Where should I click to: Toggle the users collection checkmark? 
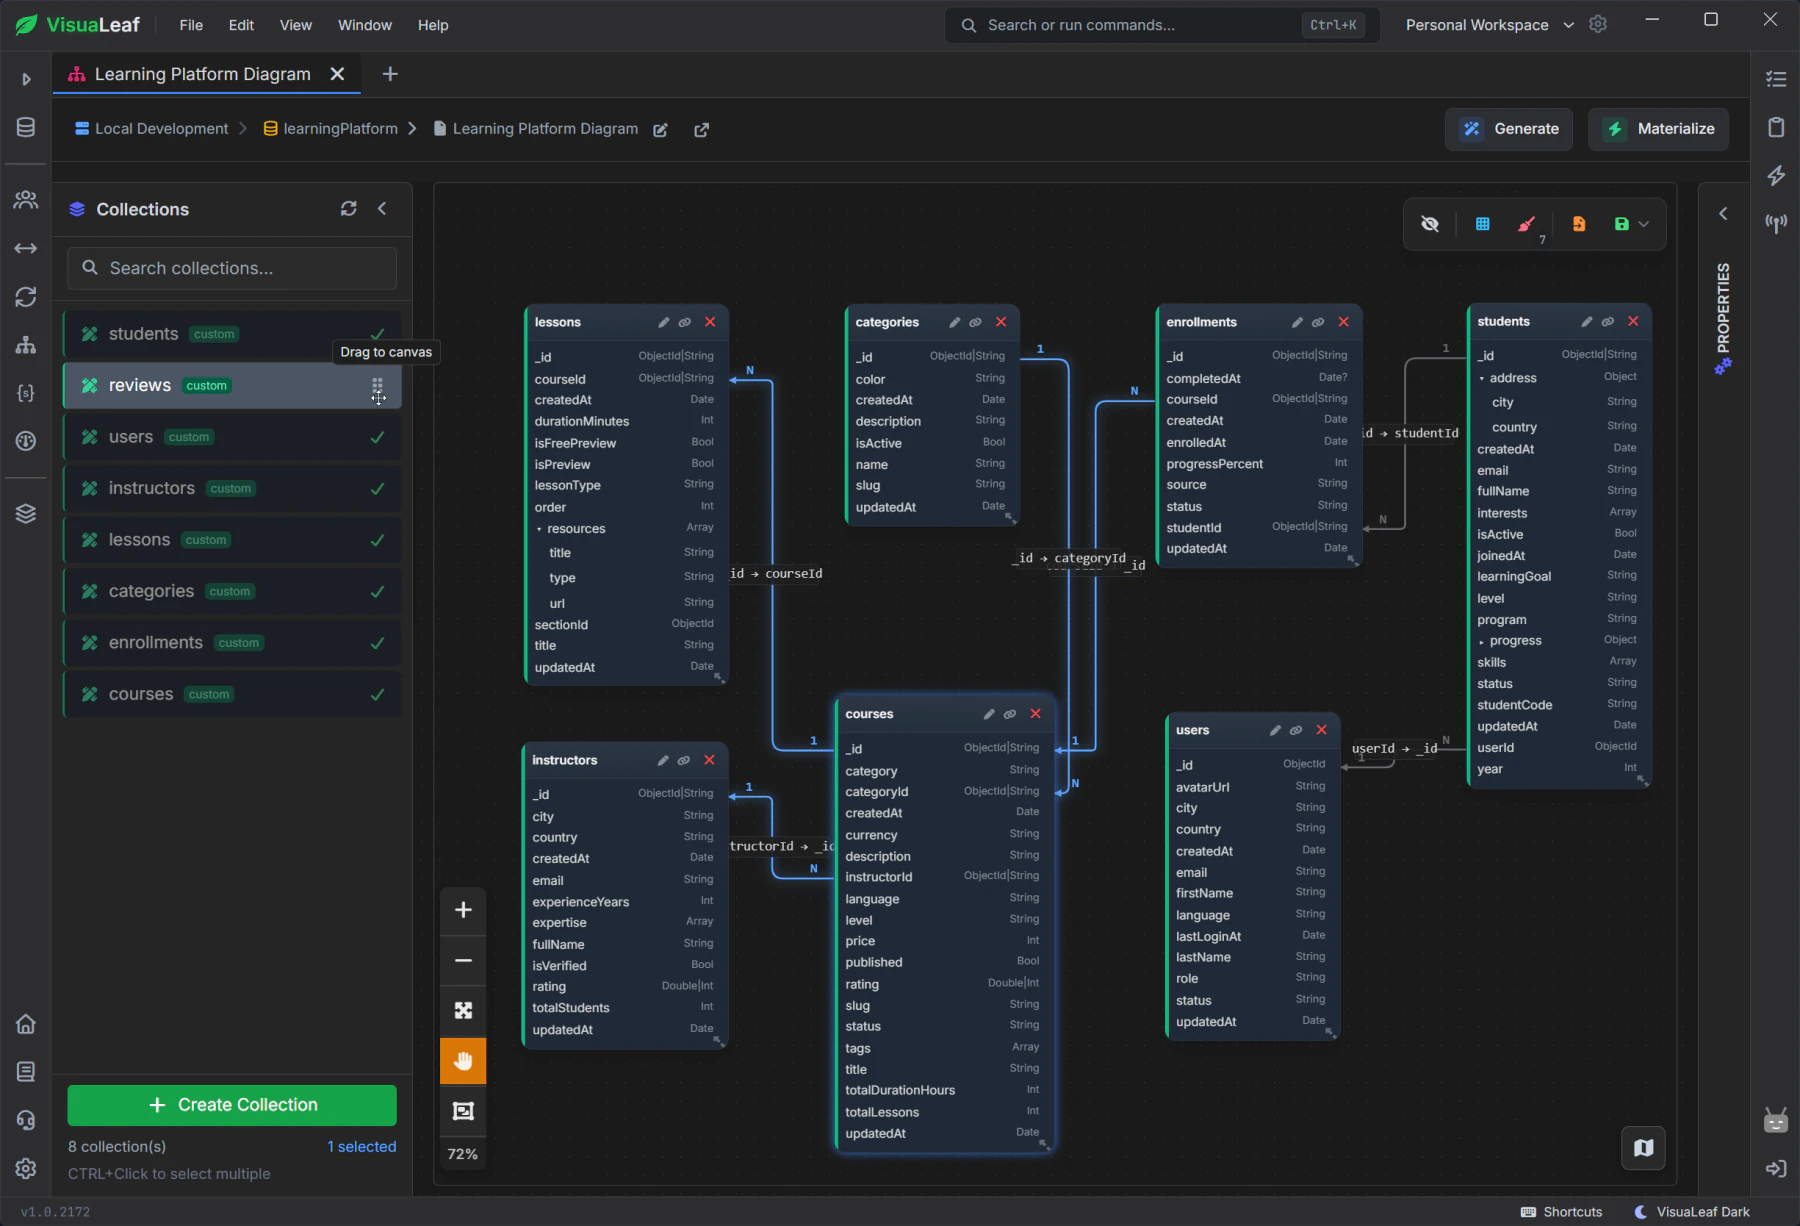pos(377,437)
